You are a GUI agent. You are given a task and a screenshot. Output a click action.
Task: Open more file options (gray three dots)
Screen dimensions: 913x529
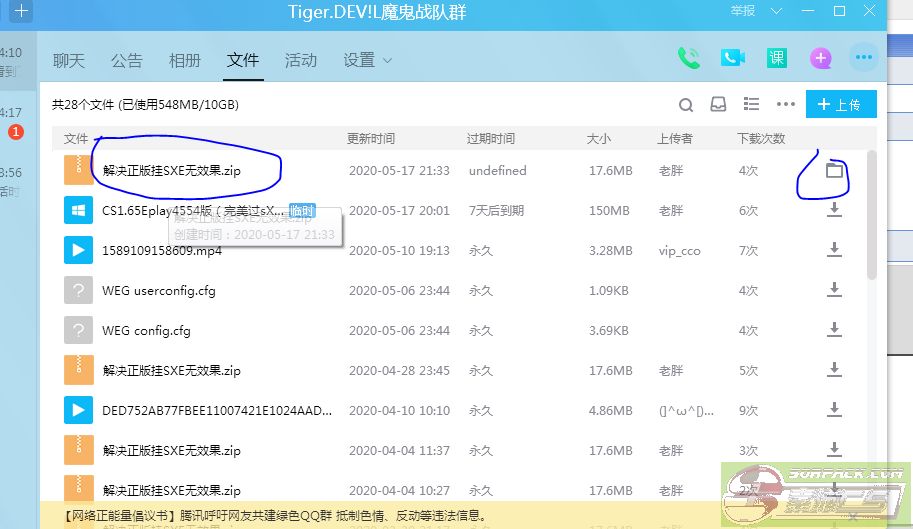(785, 105)
